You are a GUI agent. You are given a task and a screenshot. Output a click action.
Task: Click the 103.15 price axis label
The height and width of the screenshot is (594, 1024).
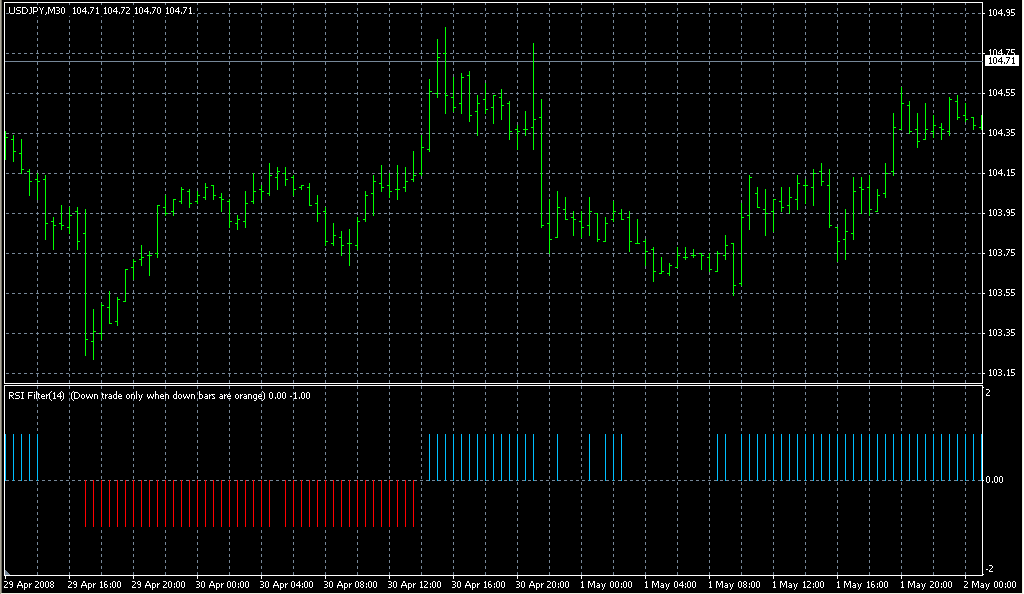tap(1000, 373)
